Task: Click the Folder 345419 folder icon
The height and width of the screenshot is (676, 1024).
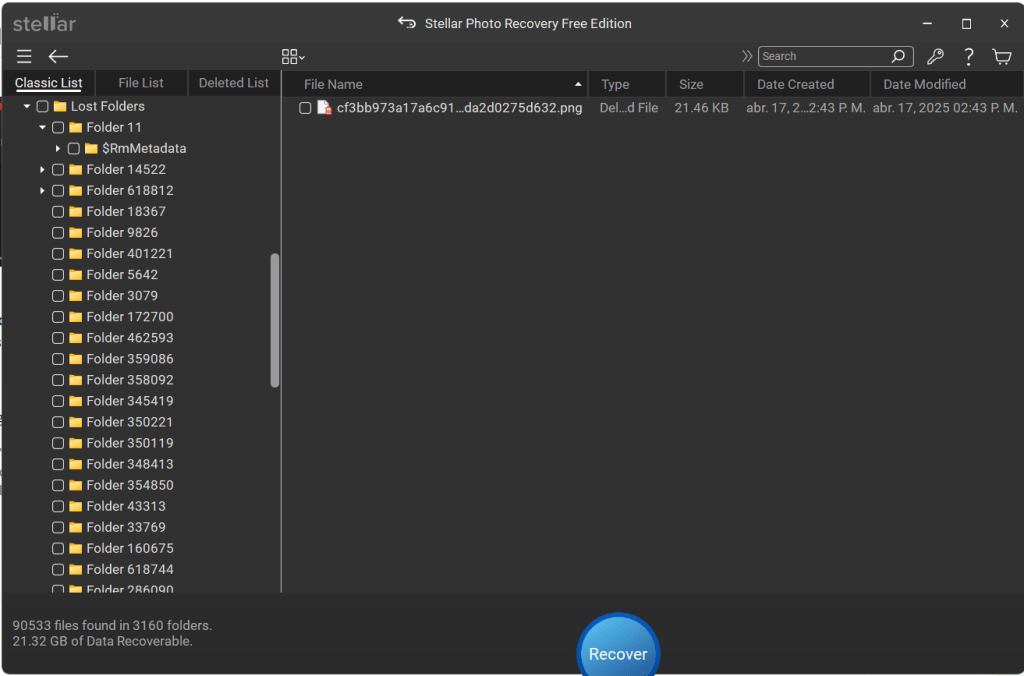Action: [76, 401]
